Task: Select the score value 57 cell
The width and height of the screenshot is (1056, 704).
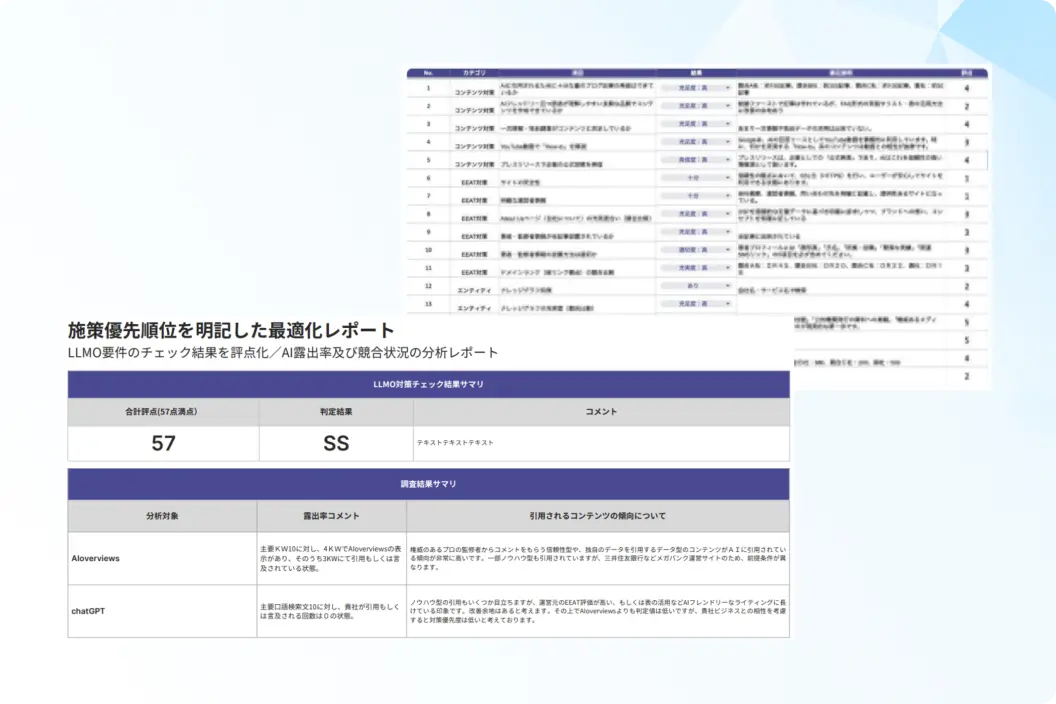Action: click(x=163, y=443)
